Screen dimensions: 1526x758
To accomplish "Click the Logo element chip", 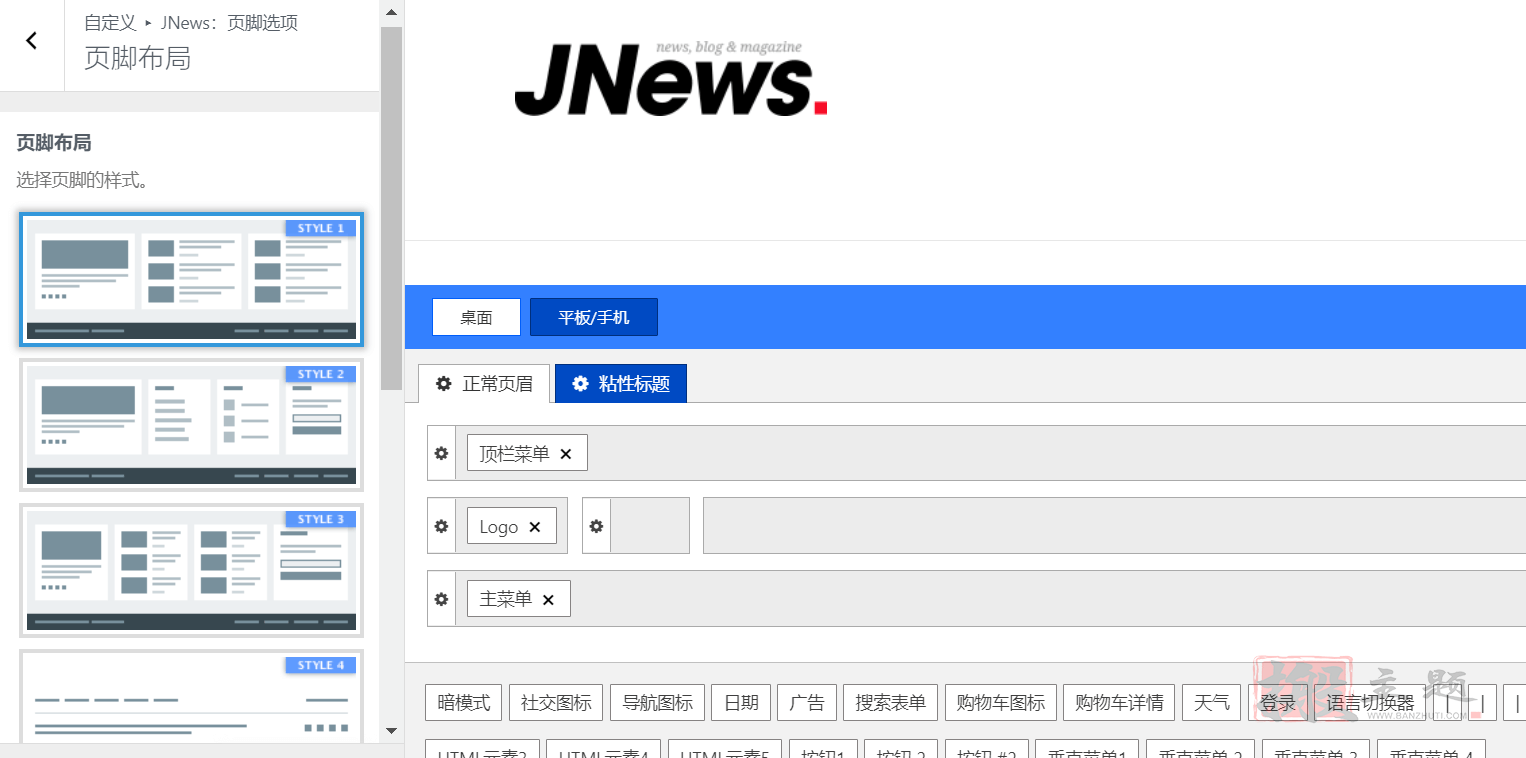I will click(512, 526).
